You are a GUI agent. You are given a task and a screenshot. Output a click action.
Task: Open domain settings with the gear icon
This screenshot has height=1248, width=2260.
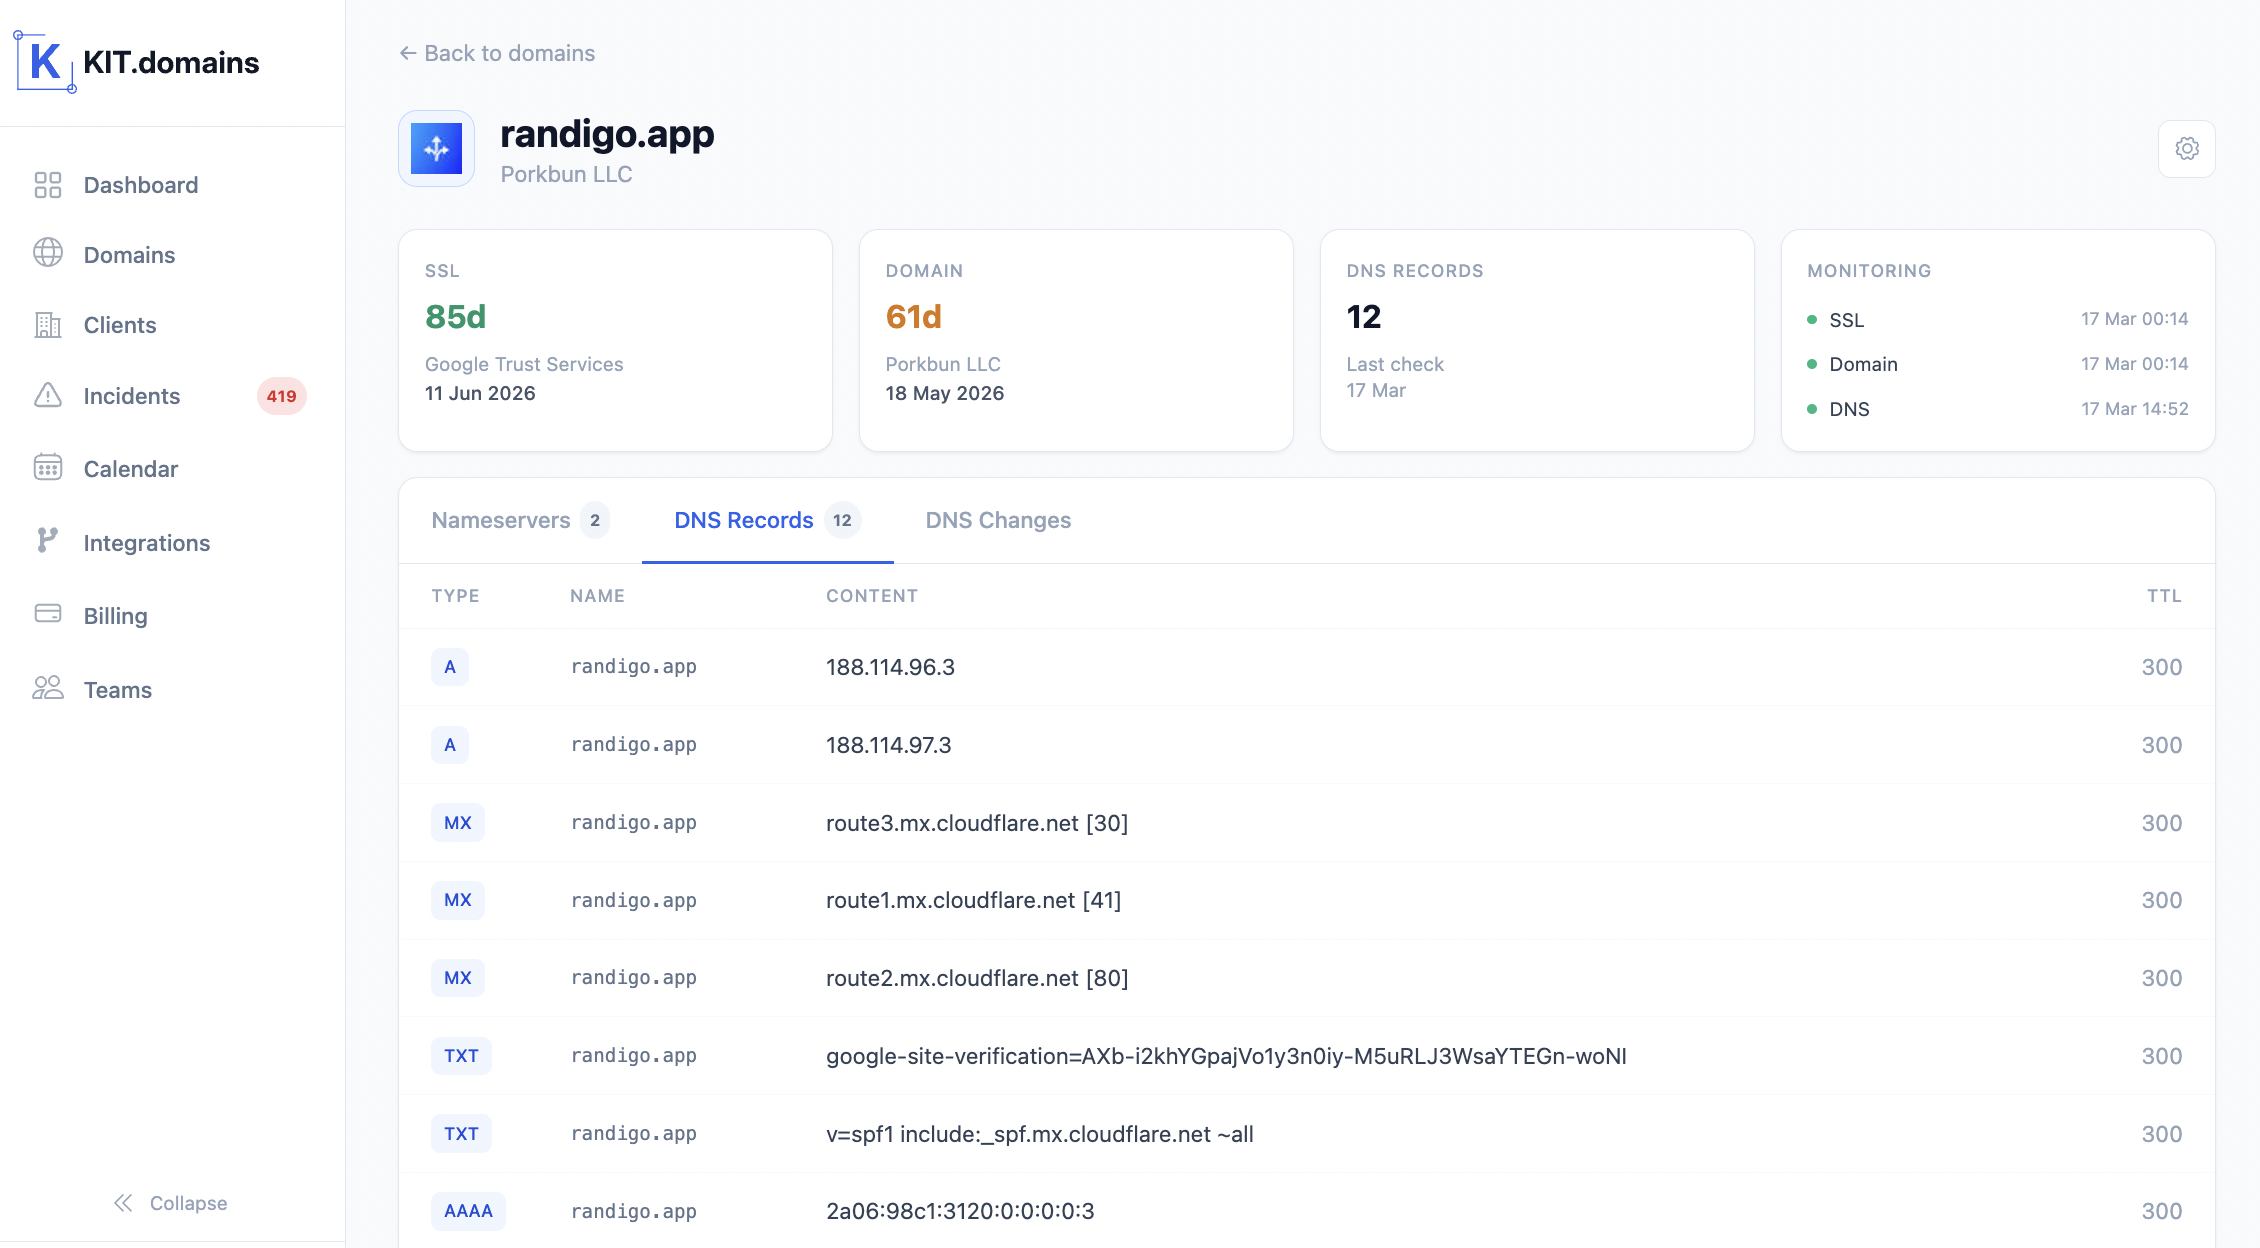tap(2187, 148)
